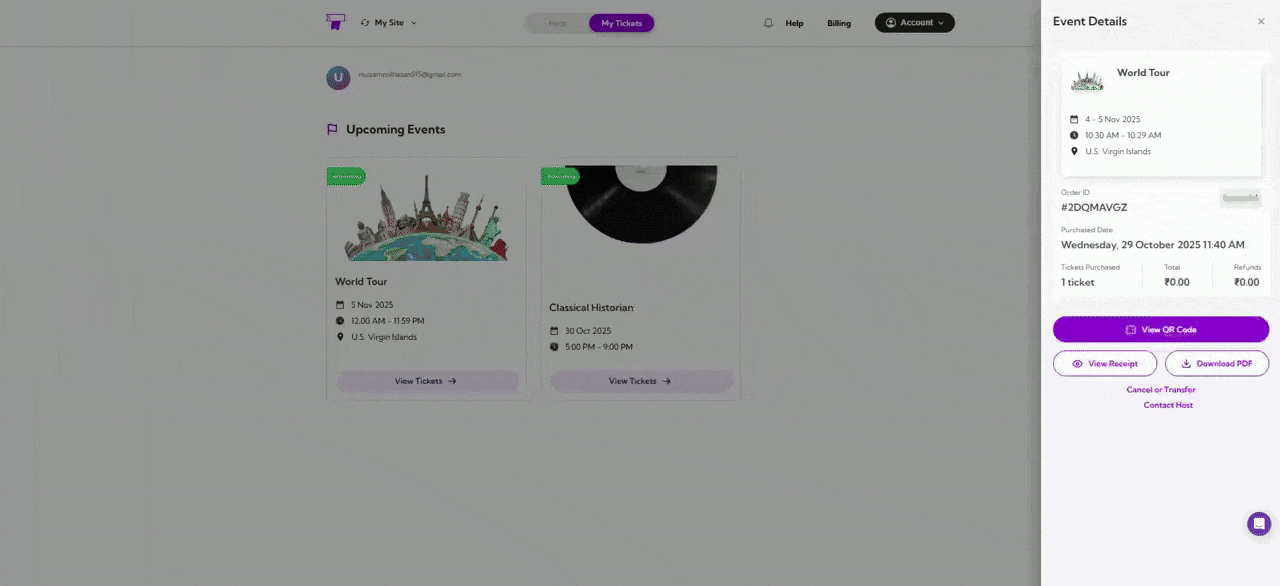Click the green badge on World Tour card
This screenshot has height=586, width=1280.
click(x=346, y=176)
